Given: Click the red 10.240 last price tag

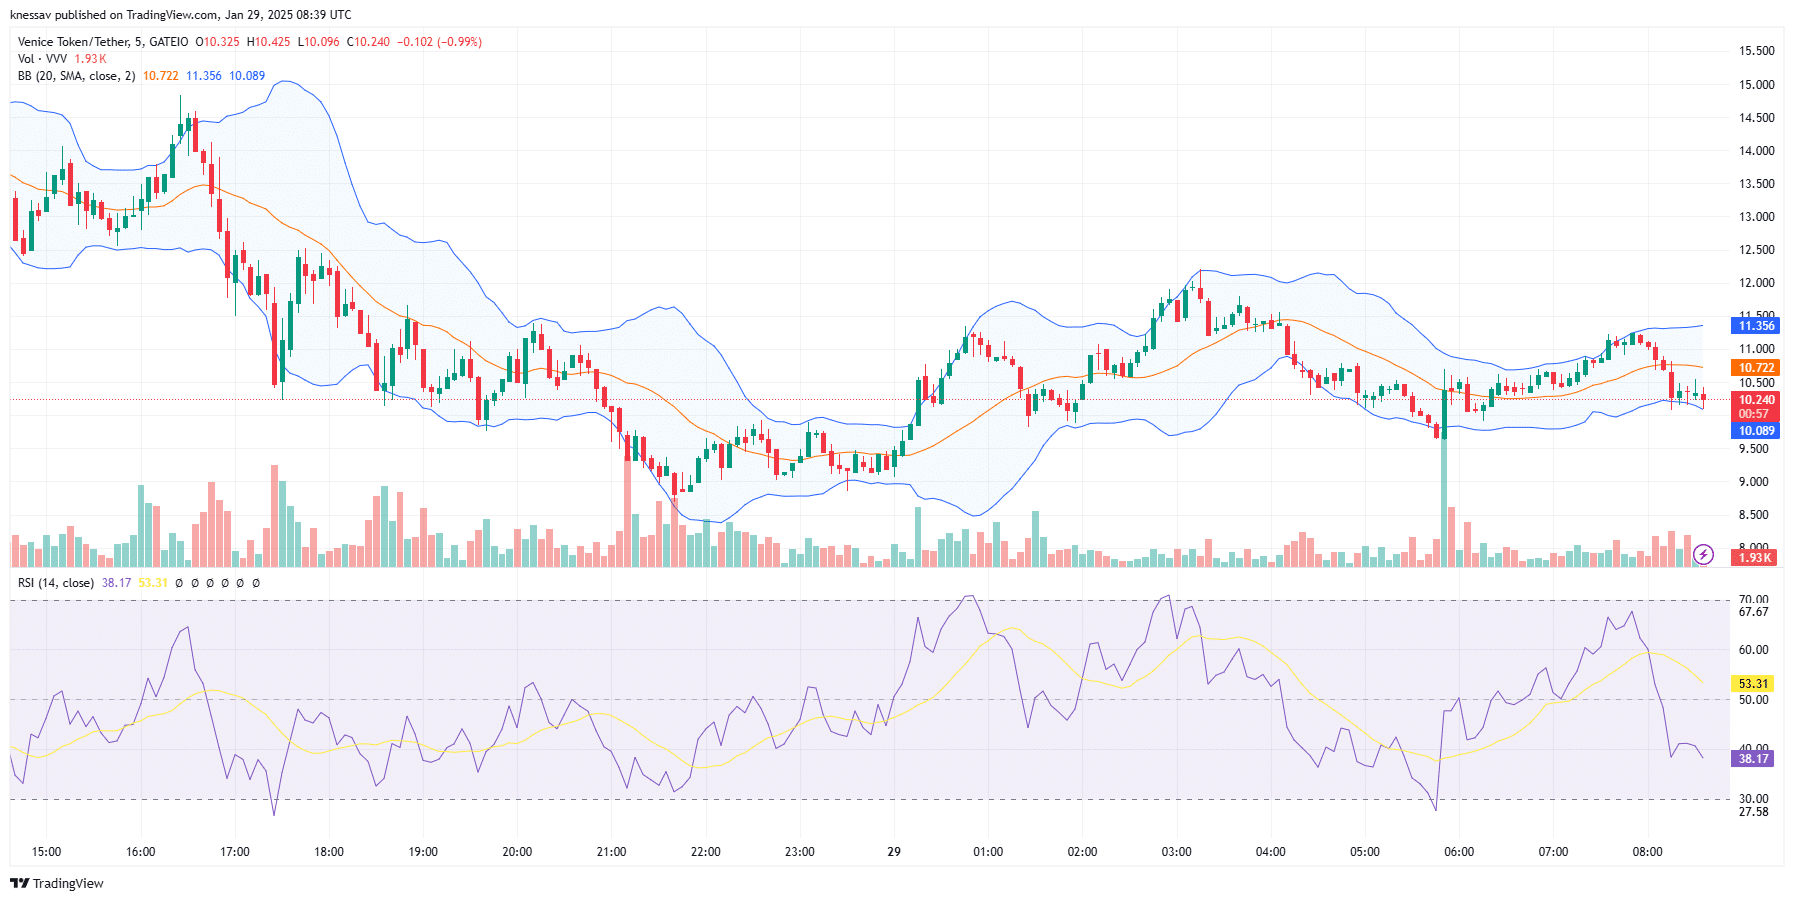Looking at the screenshot, I should [x=1756, y=400].
